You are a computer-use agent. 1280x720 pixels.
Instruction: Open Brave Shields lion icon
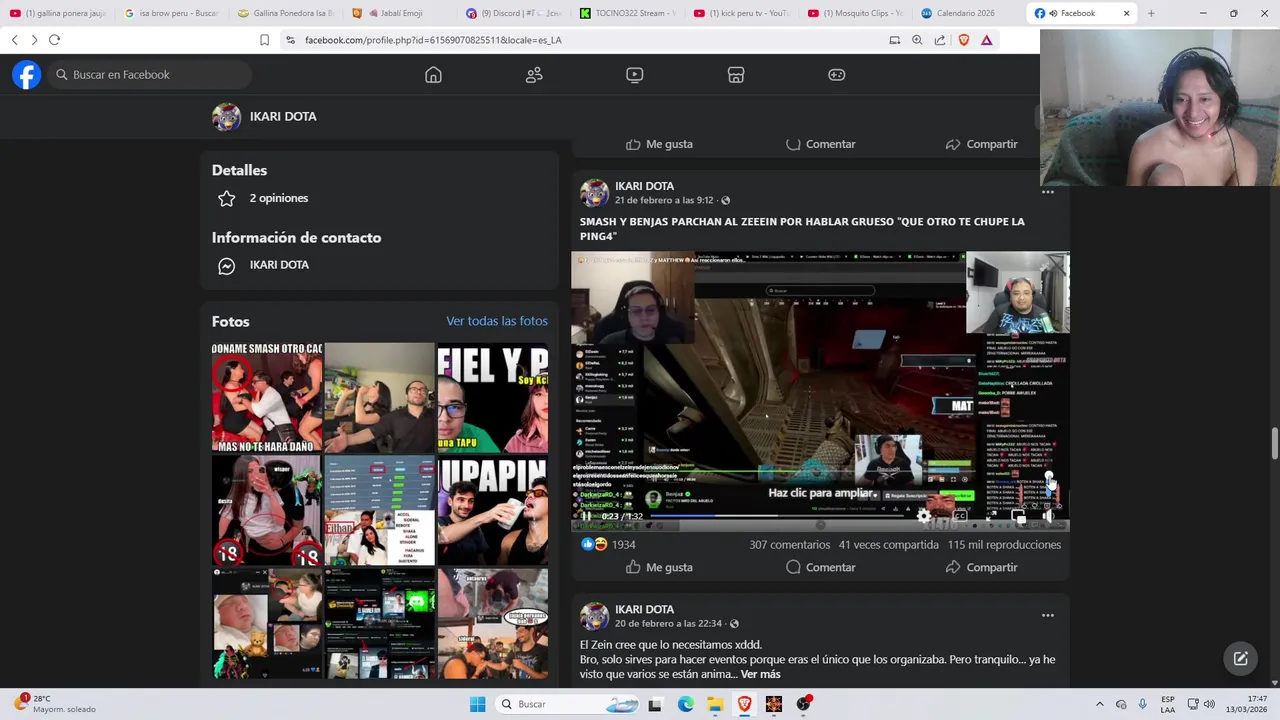click(964, 40)
